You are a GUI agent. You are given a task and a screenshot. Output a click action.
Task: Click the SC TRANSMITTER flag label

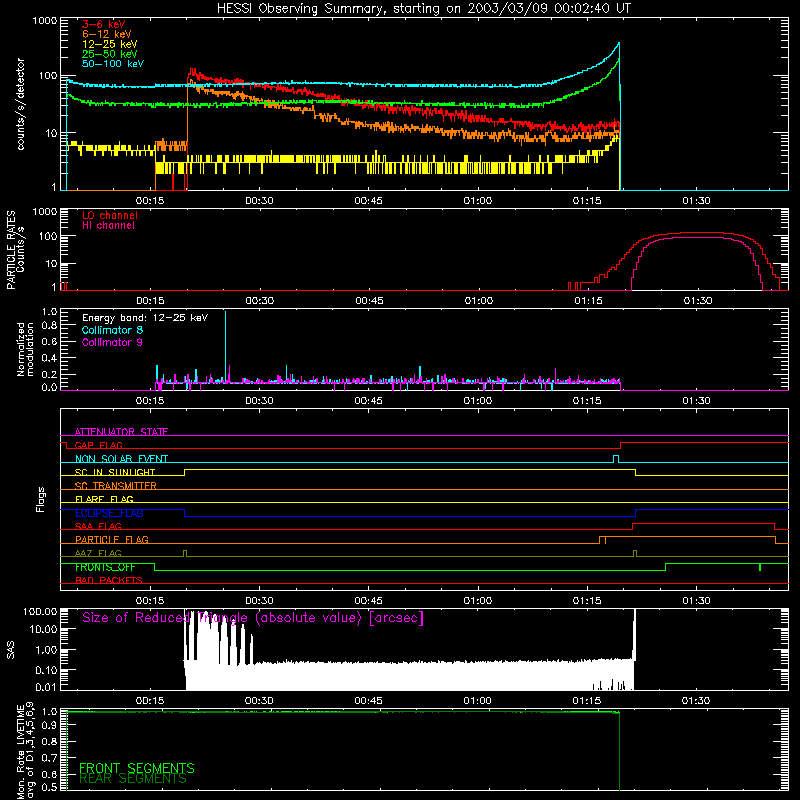(x=116, y=485)
